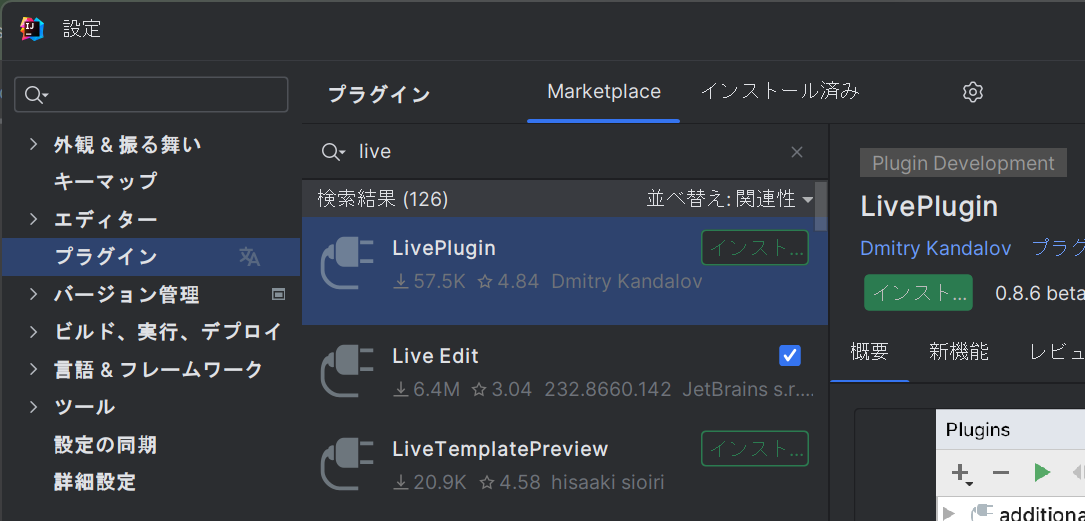Select 設定の同期 in settings tree

[x=105, y=444]
